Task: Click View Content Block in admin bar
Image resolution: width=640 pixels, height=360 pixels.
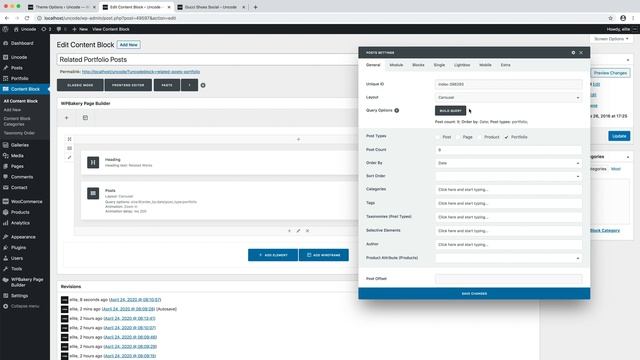Action: click(111, 29)
